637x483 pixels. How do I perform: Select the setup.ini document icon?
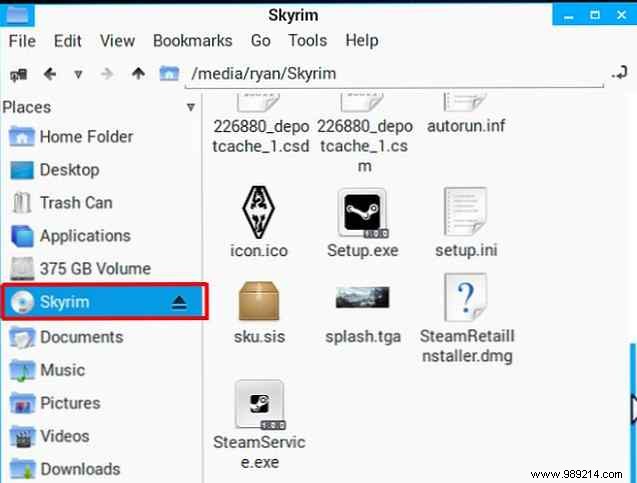(x=466, y=211)
